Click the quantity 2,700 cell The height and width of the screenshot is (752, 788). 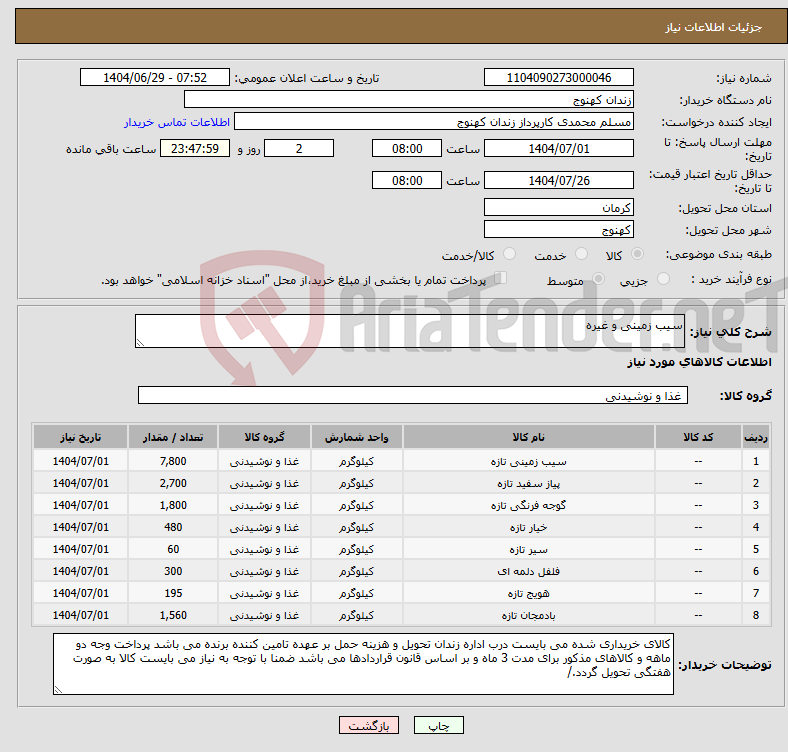(173, 483)
